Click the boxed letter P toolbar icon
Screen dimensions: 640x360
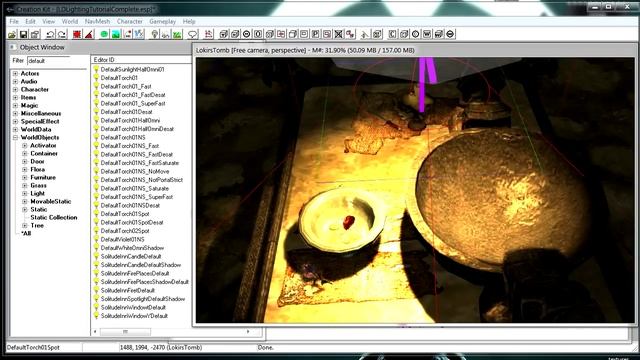click(316, 34)
